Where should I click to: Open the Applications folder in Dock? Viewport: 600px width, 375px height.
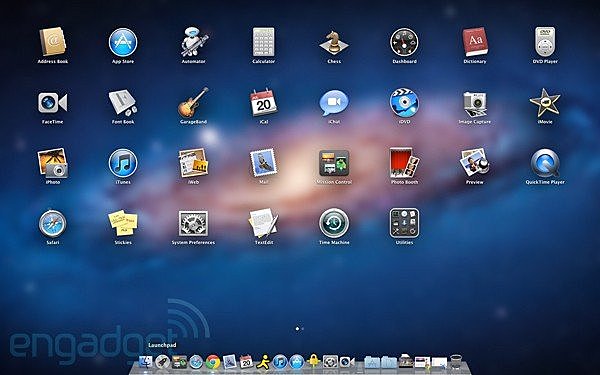tap(372, 362)
